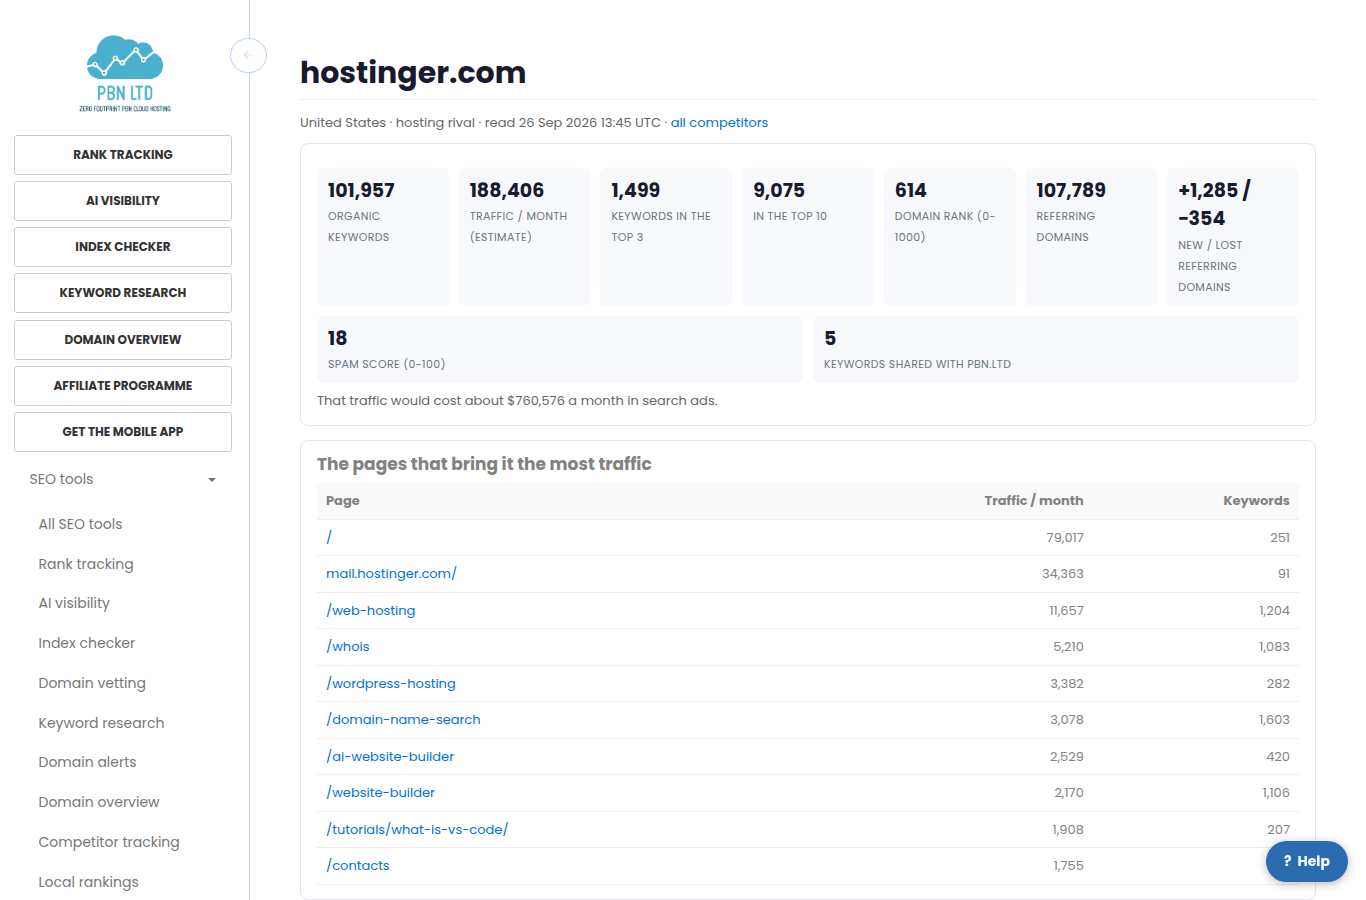Click the pages that bring most traffic heading
Image resolution: width=1366 pixels, height=900 pixels.
[484, 464]
